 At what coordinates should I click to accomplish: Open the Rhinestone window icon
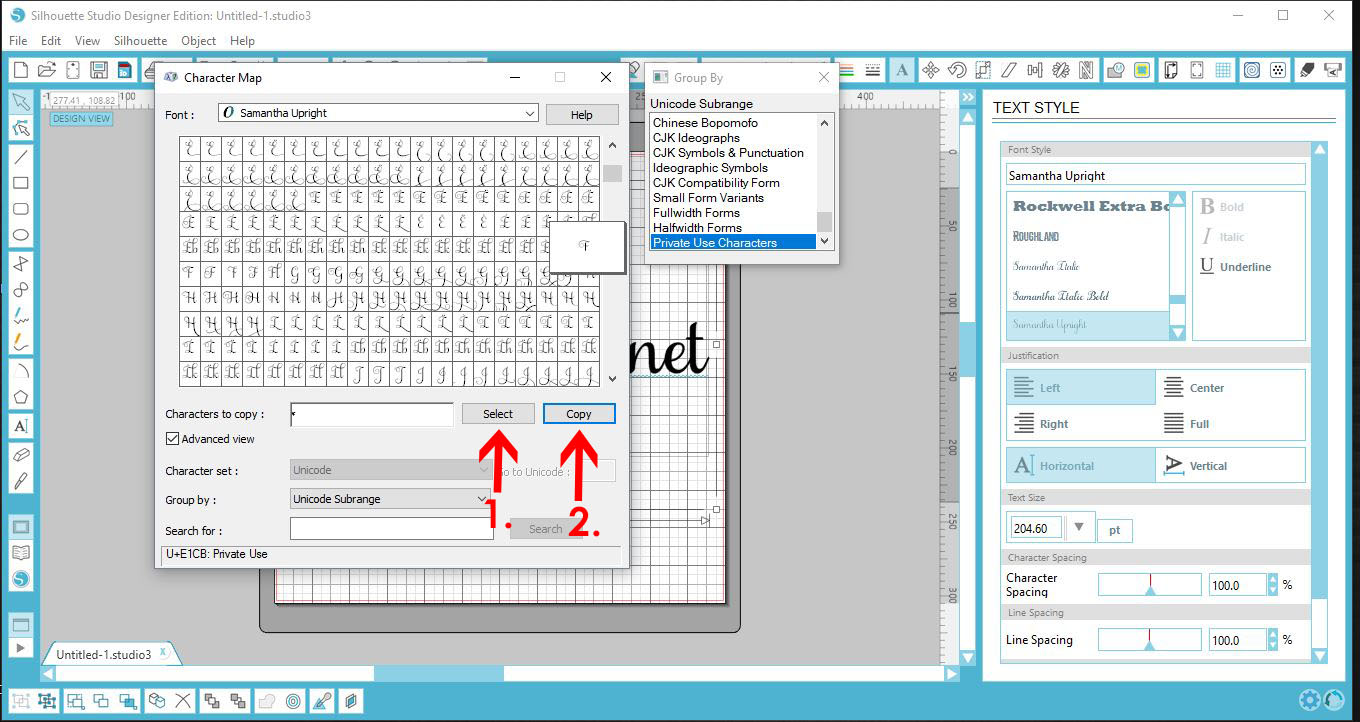[x=1277, y=70]
